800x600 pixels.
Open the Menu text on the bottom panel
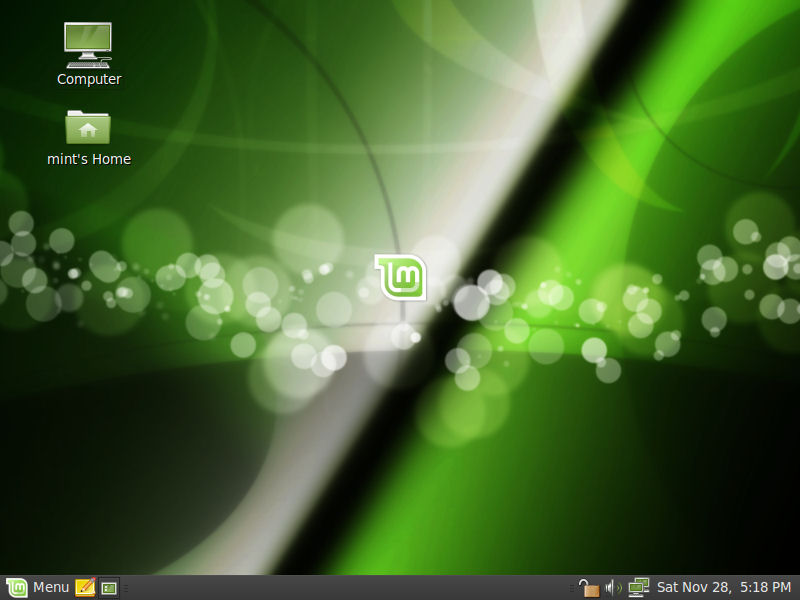click(x=51, y=587)
